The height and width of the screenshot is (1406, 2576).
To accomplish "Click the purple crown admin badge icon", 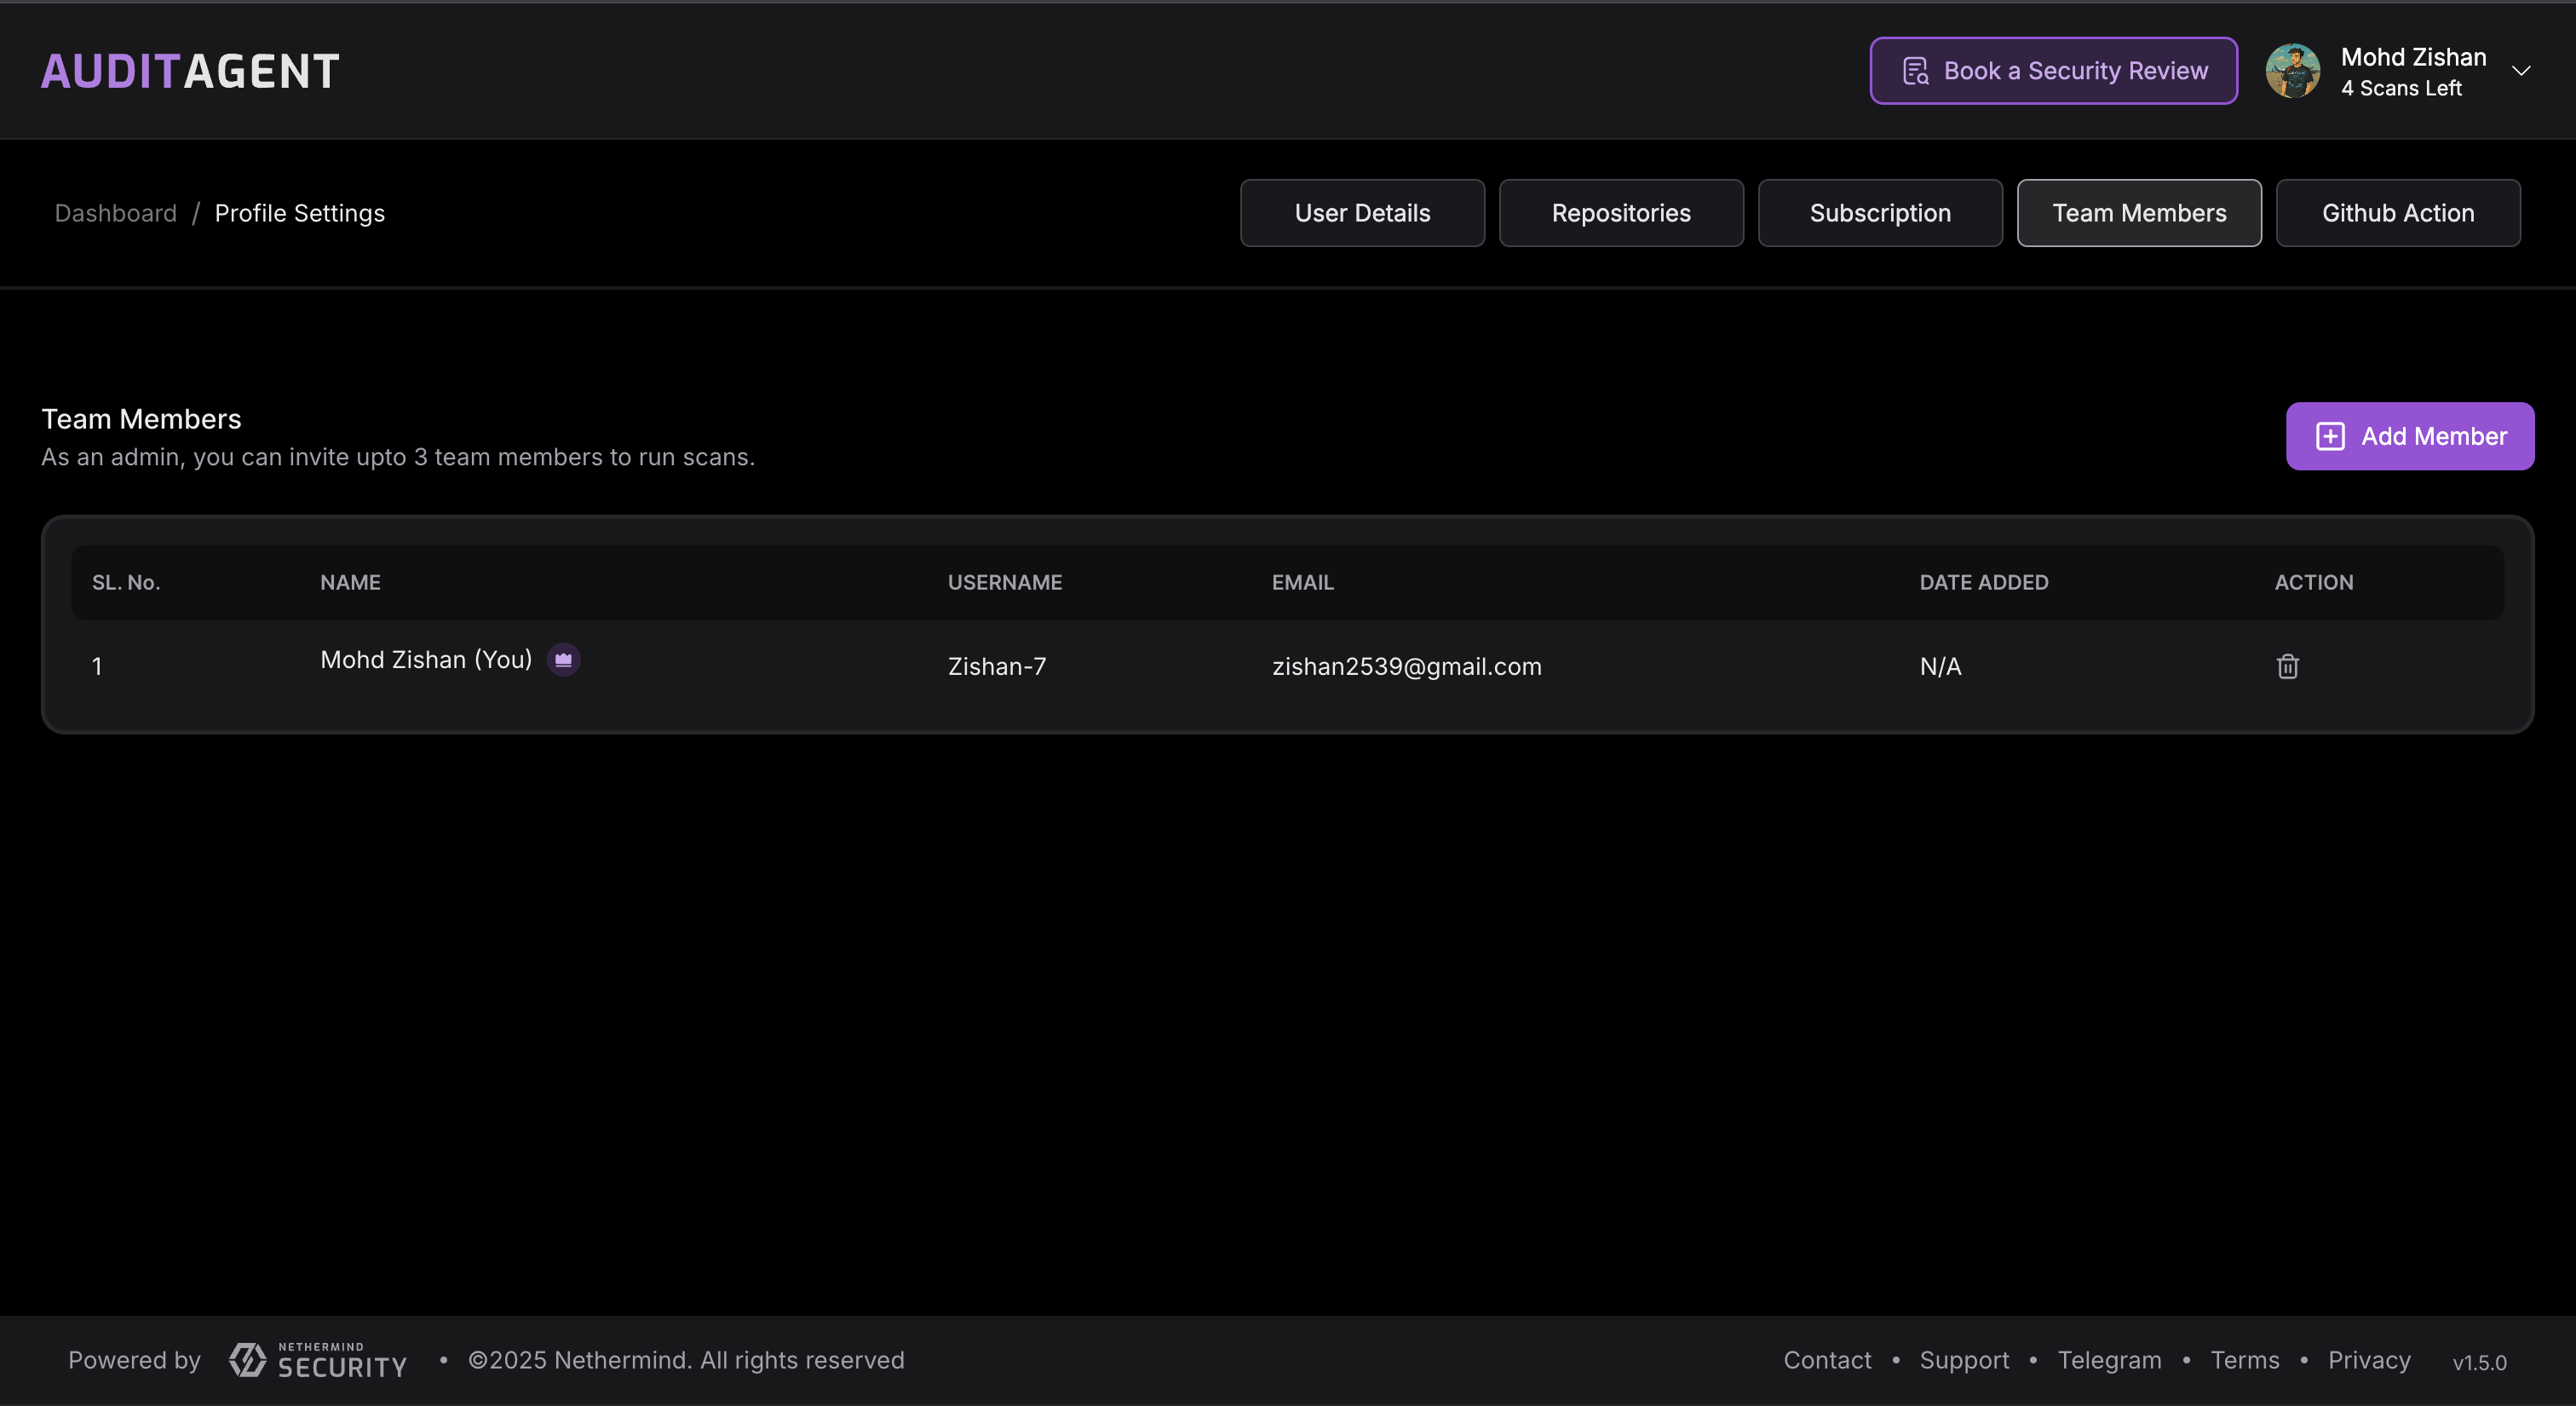I will coord(564,660).
